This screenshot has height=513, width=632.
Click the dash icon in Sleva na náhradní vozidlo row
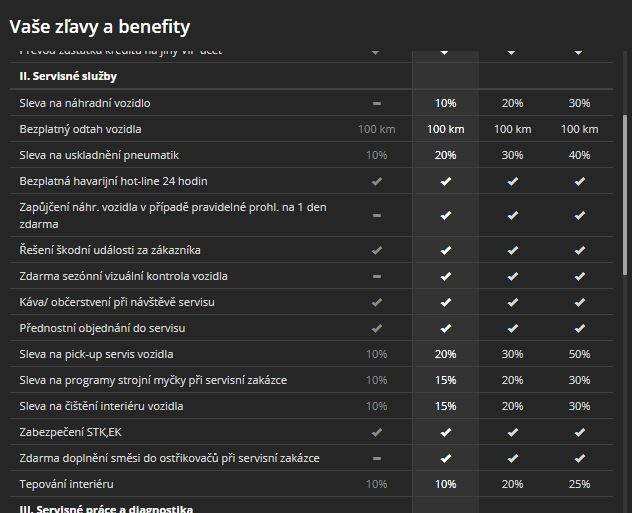pos(376,104)
